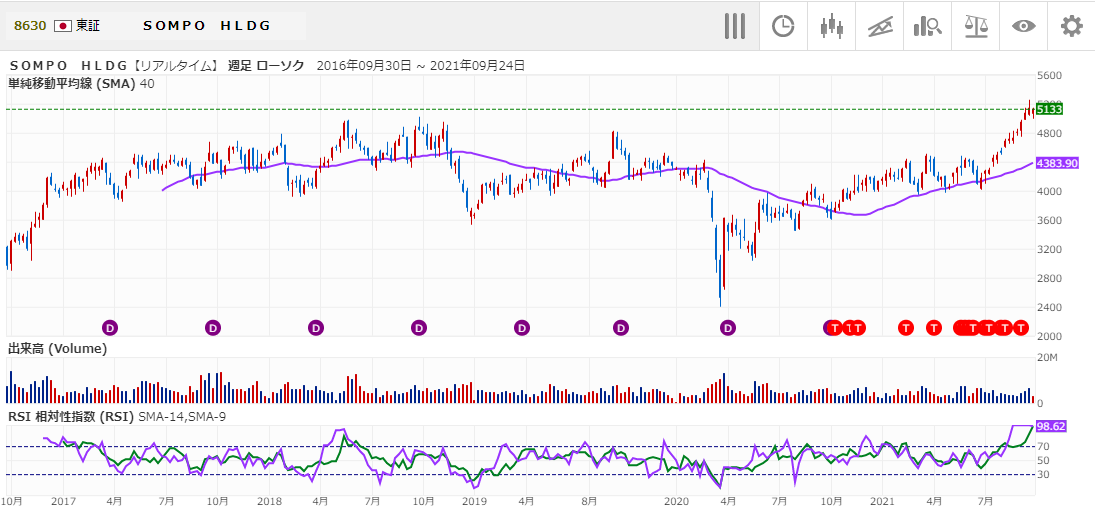Screen dimensions: 1095x523
Task: Open the balance scale comparison icon
Action: point(976,26)
